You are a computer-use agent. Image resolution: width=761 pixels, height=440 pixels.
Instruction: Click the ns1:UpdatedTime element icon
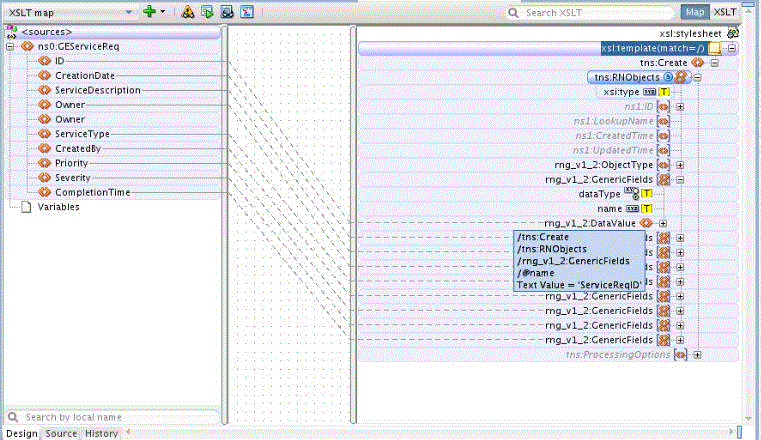pyautogui.click(x=663, y=150)
